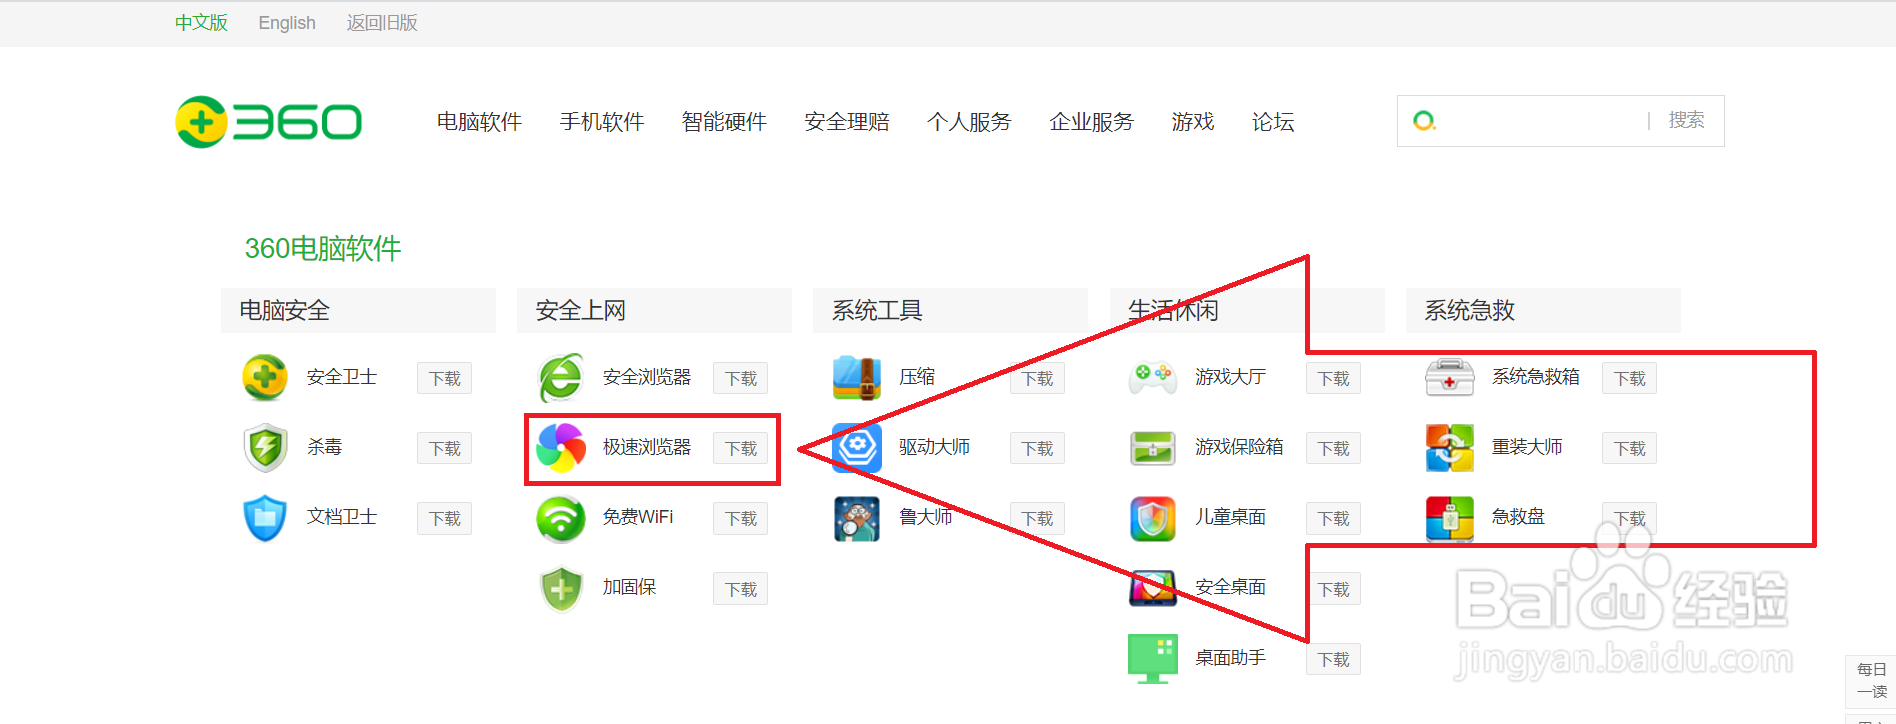1896x724 pixels.
Task: Click the 极速浏览器 colorful icon
Action: 561,447
